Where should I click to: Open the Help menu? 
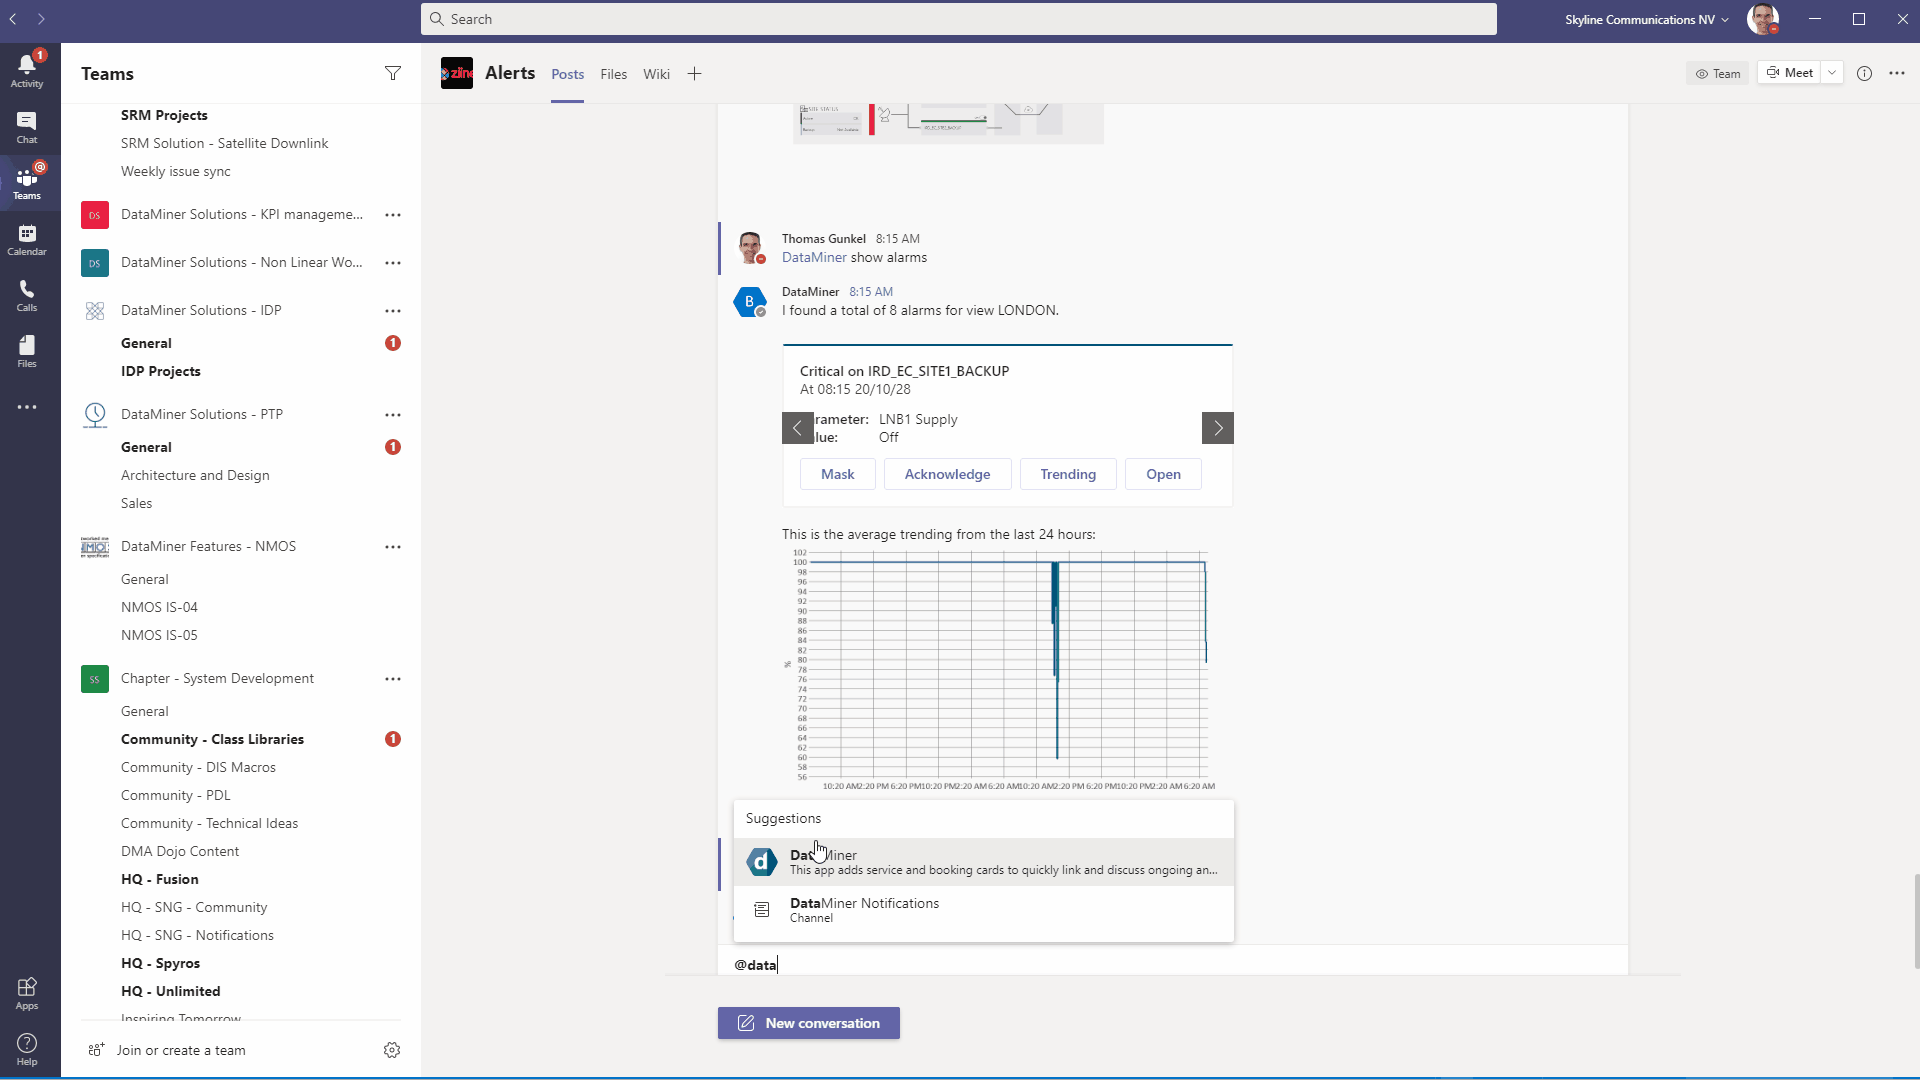[x=27, y=1049]
